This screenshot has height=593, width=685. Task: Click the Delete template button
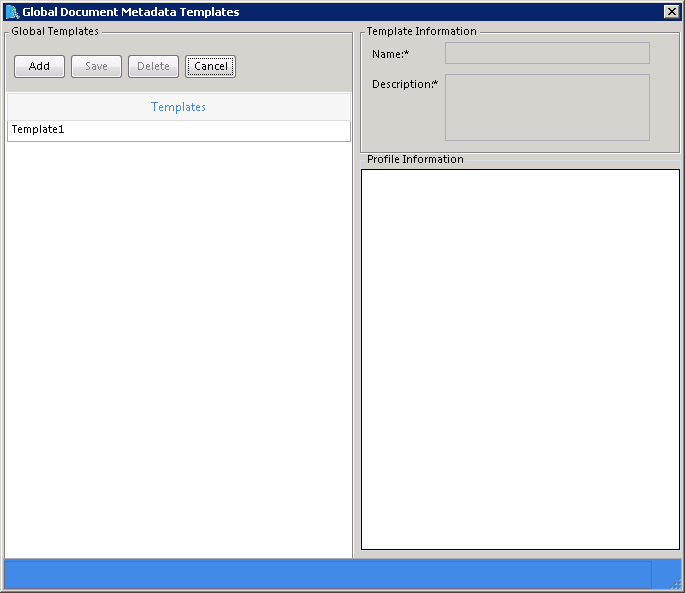[x=153, y=67]
